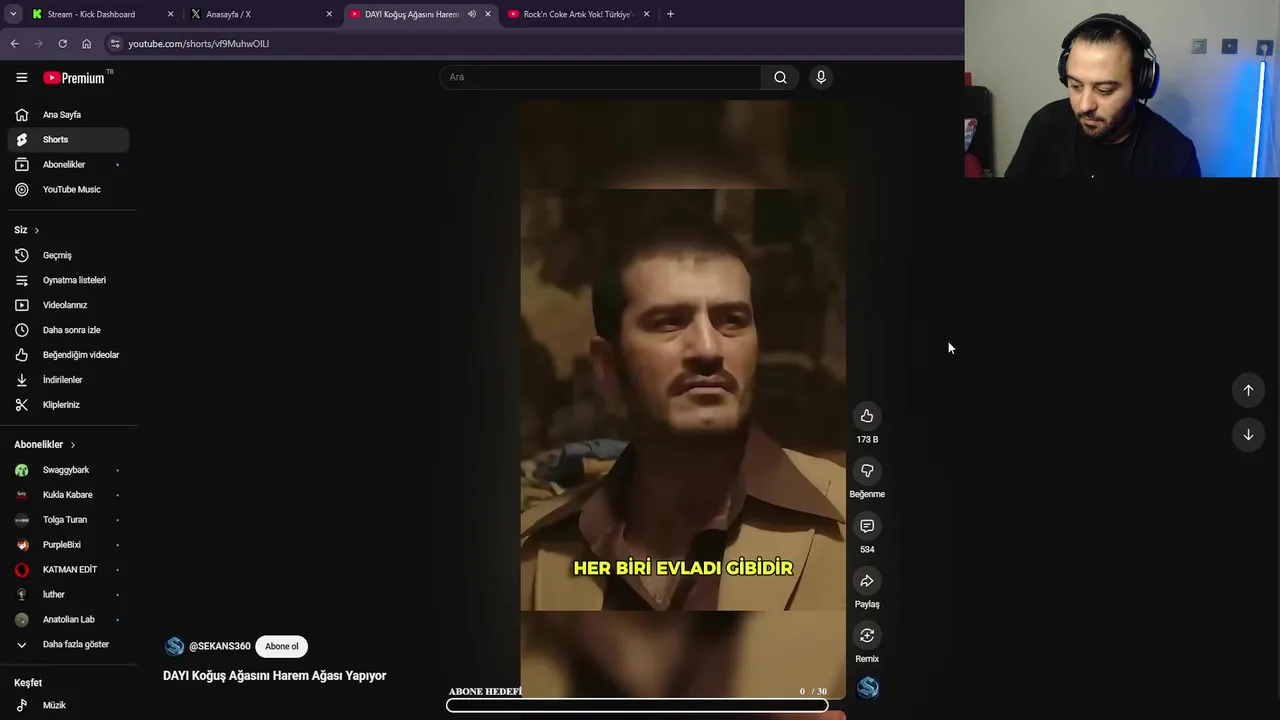
Task: Click the search magnifier button
Action: click(780, 77)
